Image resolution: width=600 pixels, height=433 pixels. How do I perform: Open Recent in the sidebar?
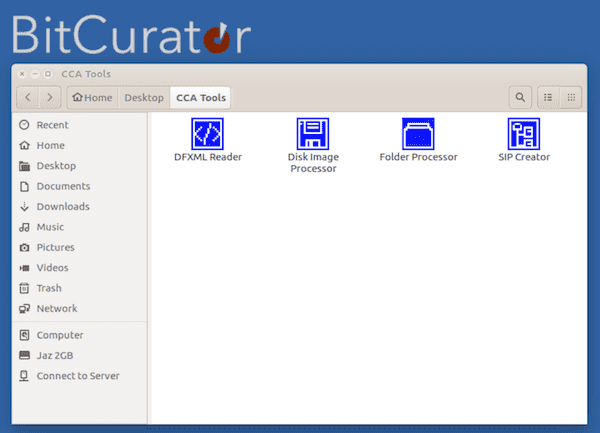click(x=80, y=125)
